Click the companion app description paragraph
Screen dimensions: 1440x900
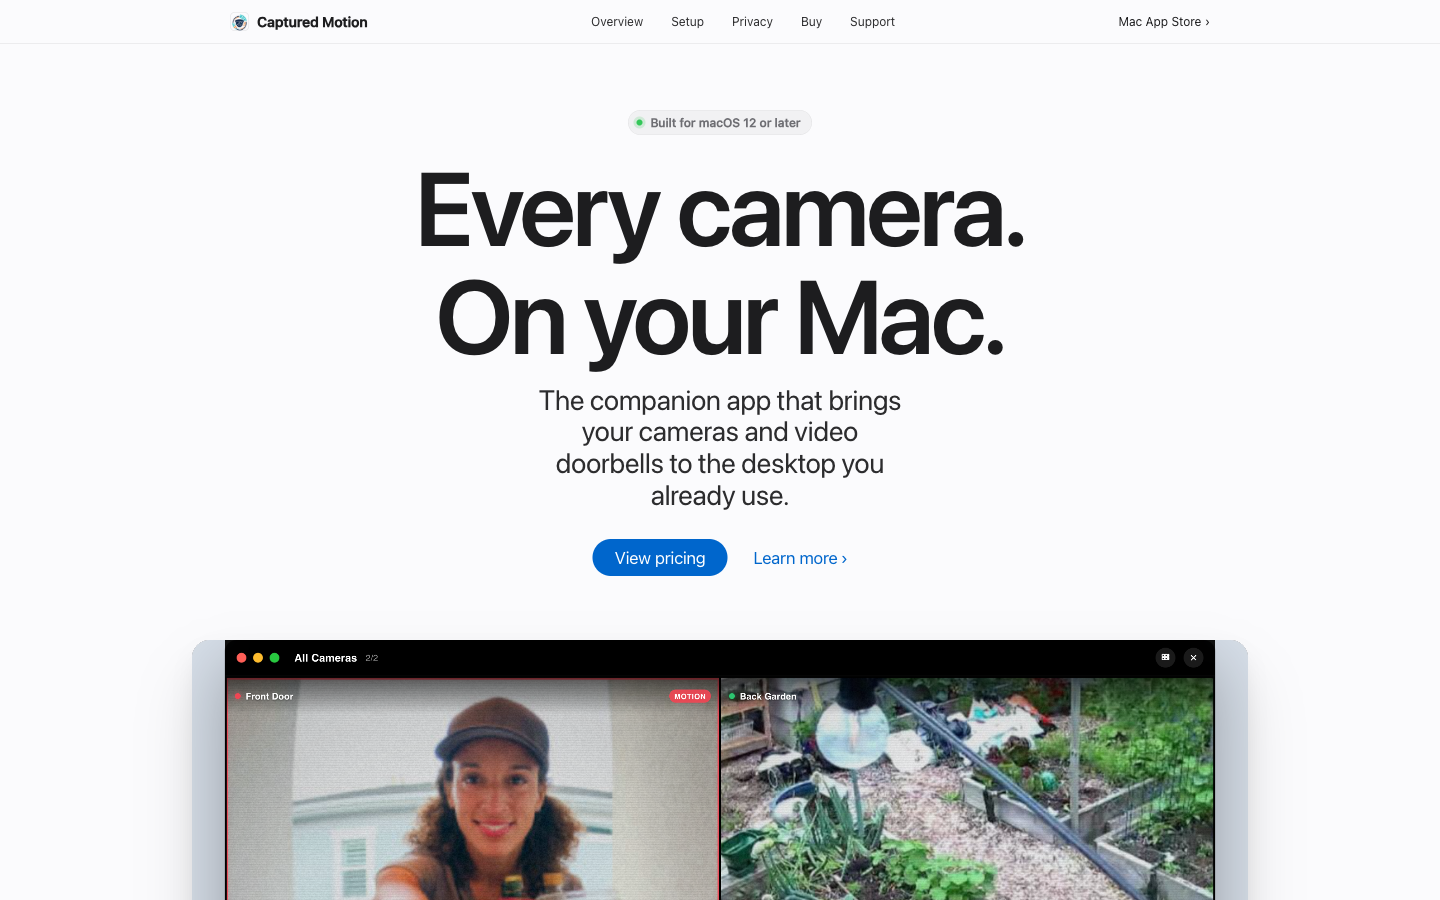[x=720, y=448]
